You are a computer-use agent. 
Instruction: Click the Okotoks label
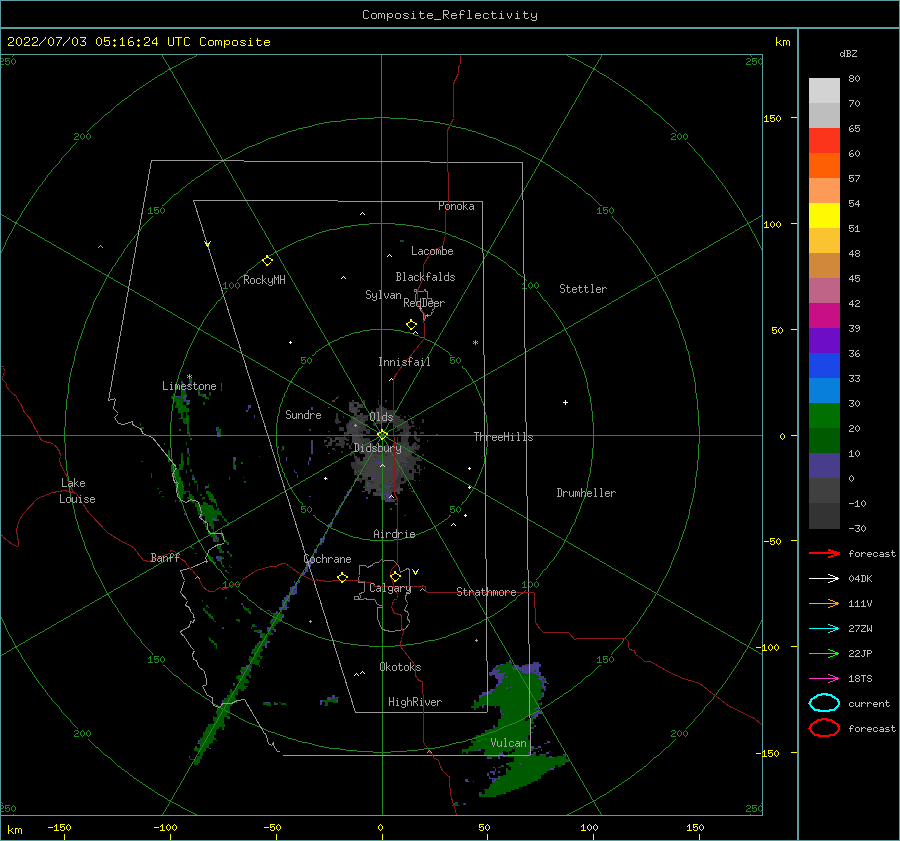[400, 667]
